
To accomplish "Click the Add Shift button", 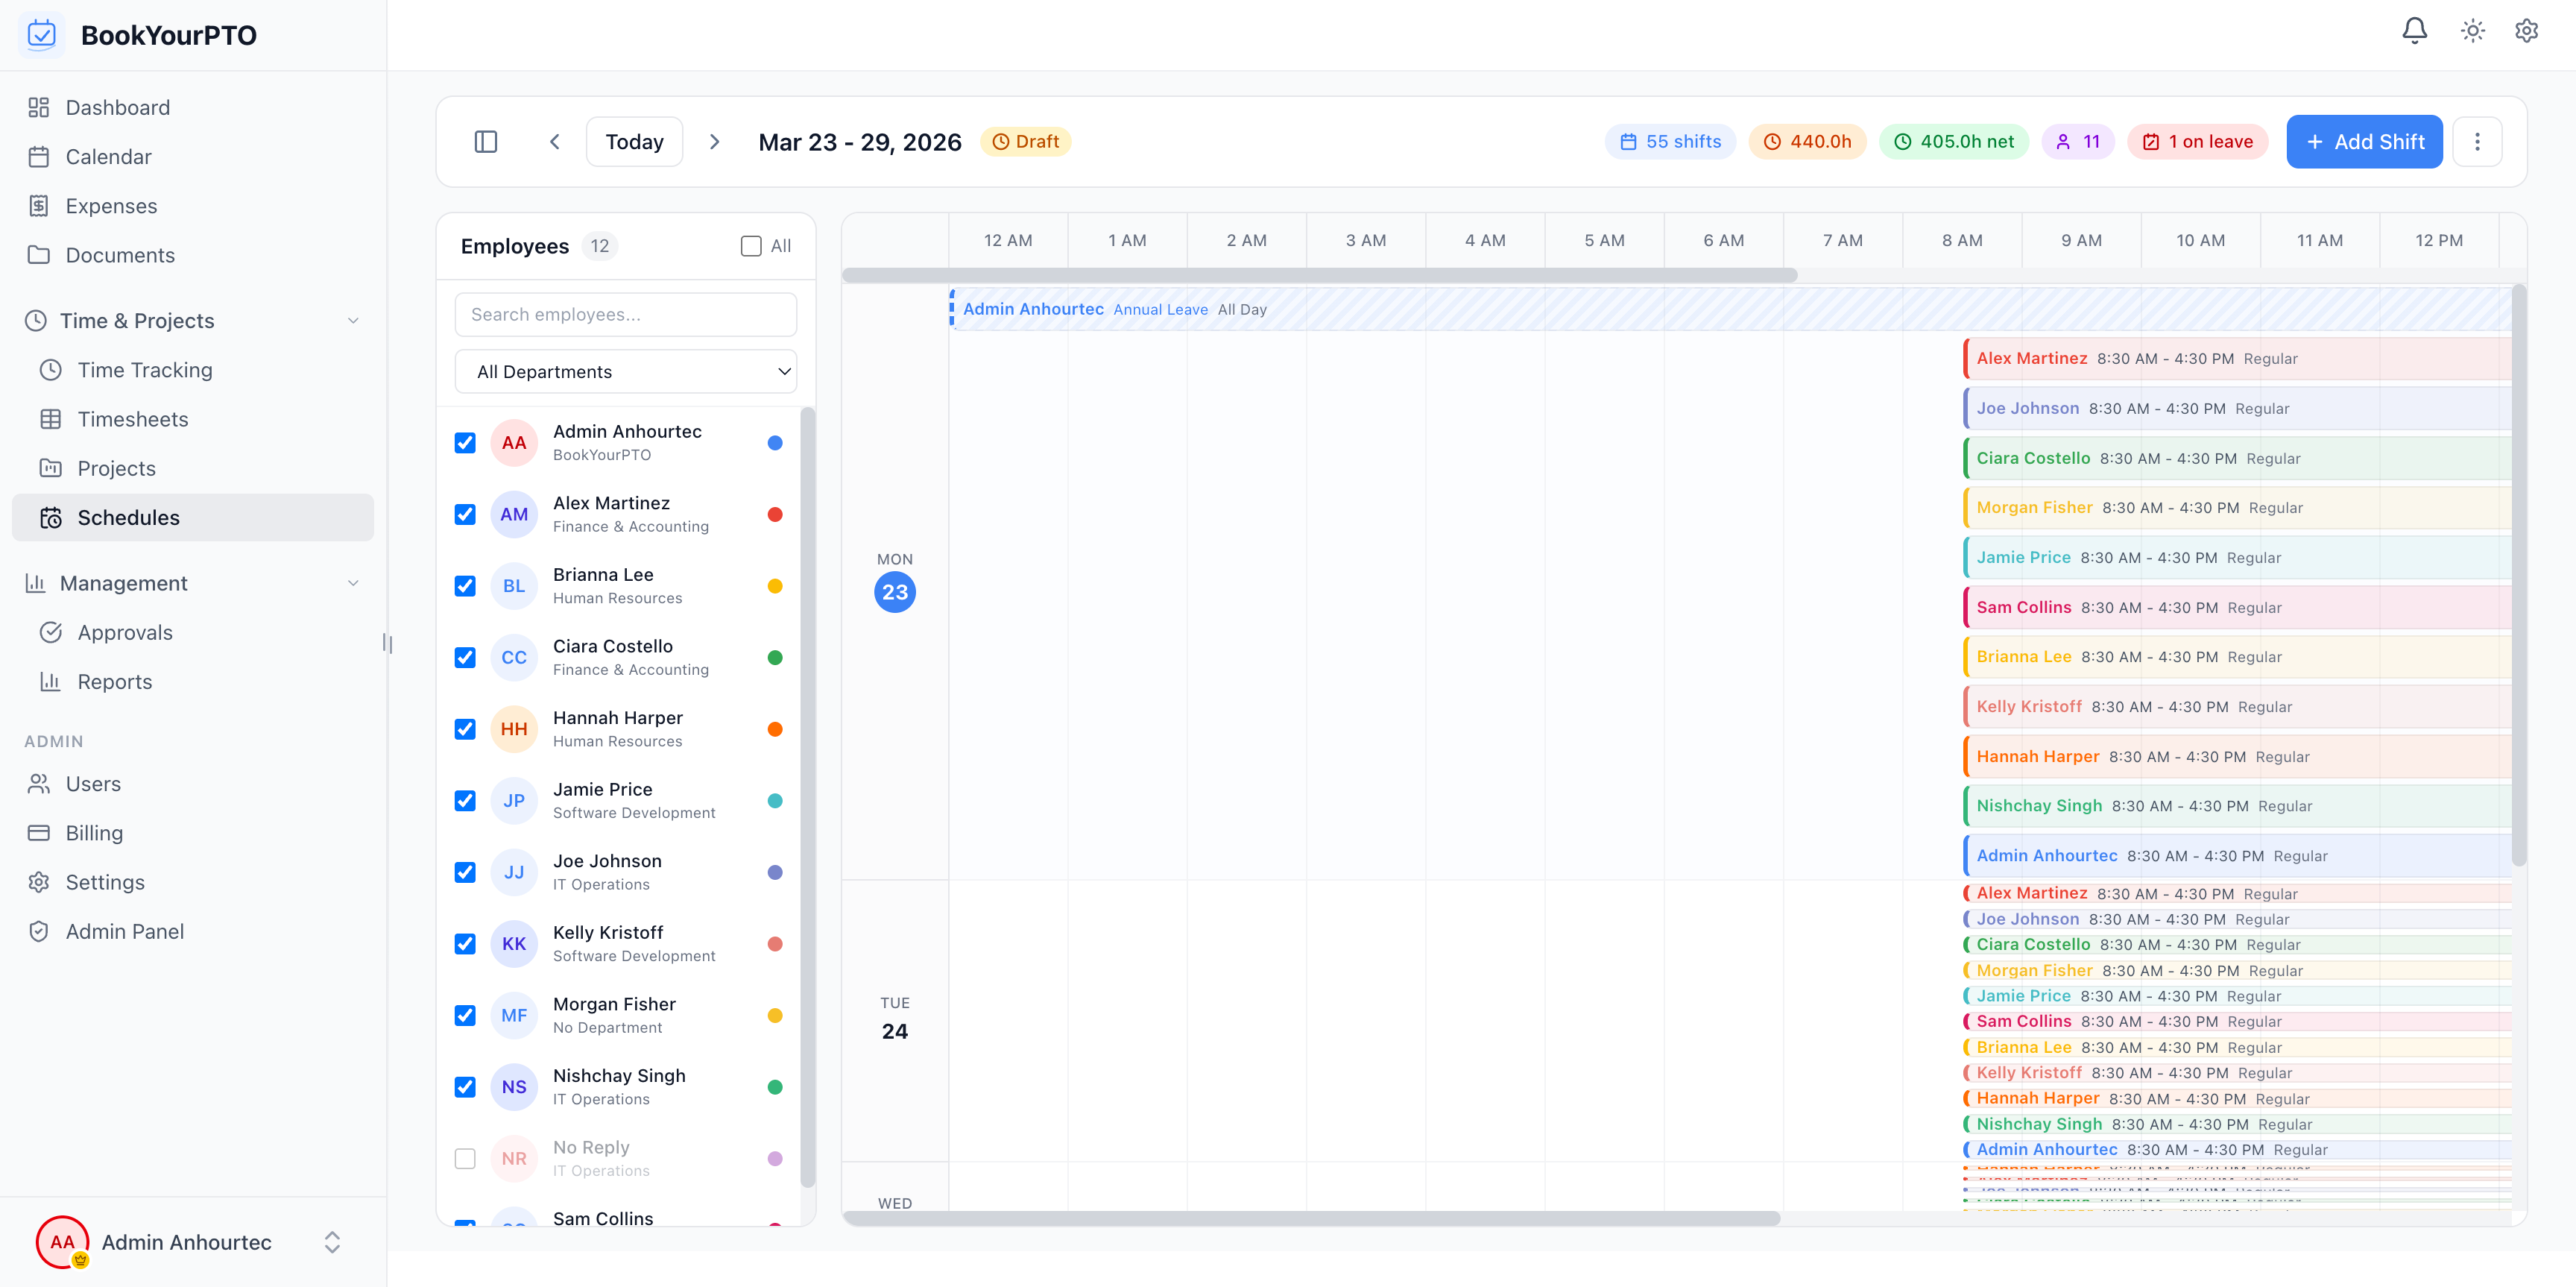I will click(2364, 142).
